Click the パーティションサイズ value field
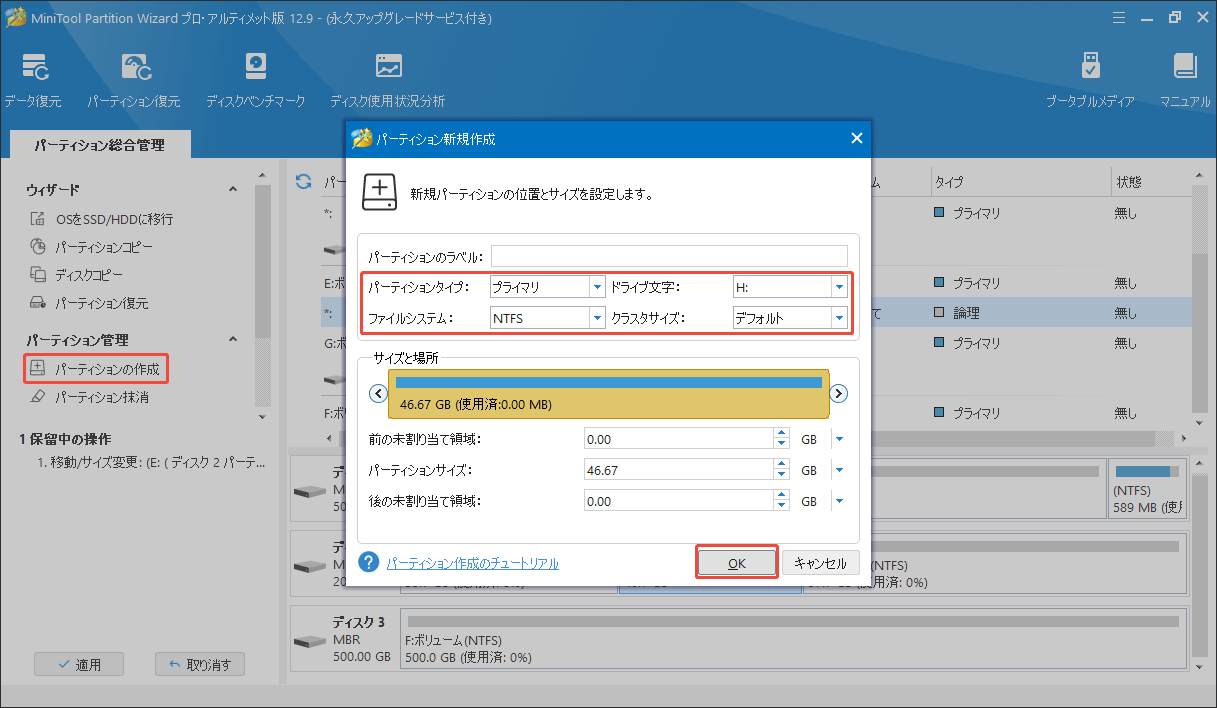 (x=679, y=470)
